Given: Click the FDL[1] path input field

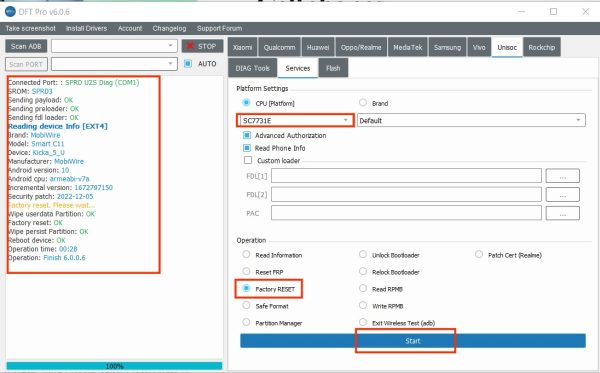Looking at the screenshot, I should click(x=406, y=176).
